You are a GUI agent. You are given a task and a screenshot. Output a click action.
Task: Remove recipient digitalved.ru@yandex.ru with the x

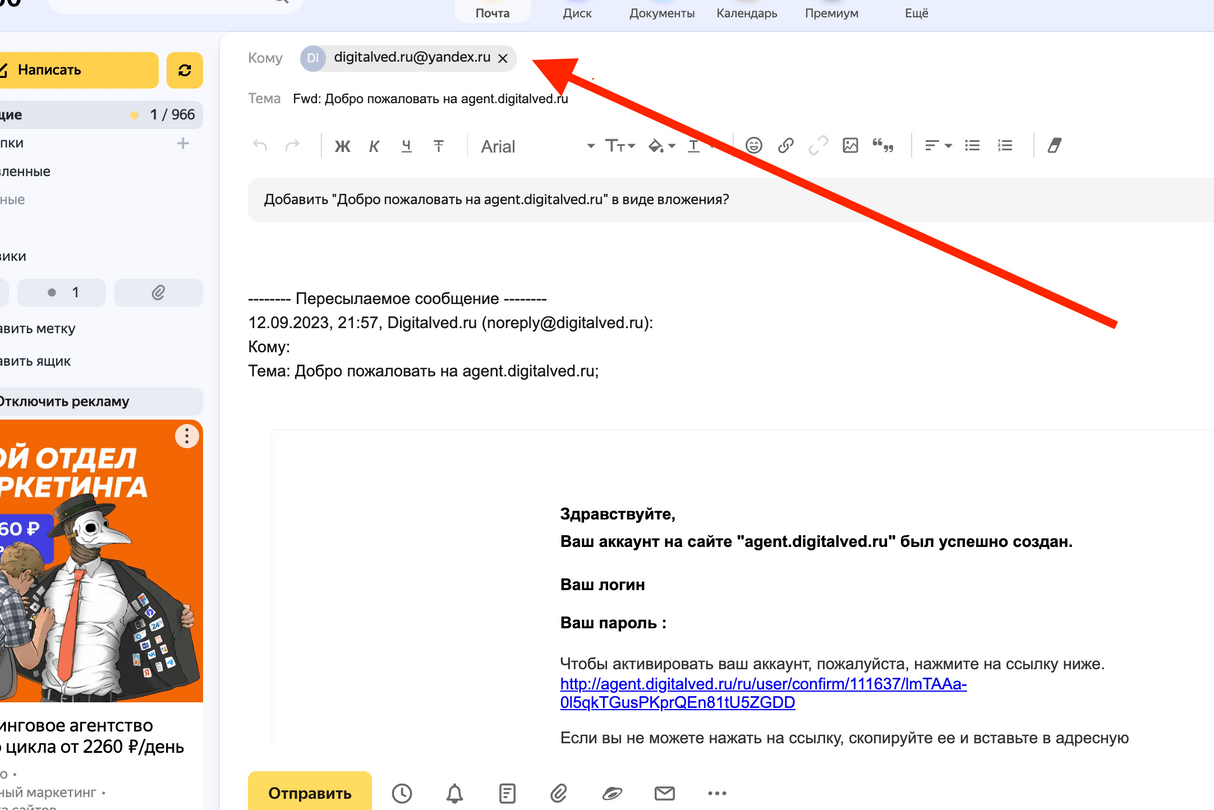[x=503, y=58]
